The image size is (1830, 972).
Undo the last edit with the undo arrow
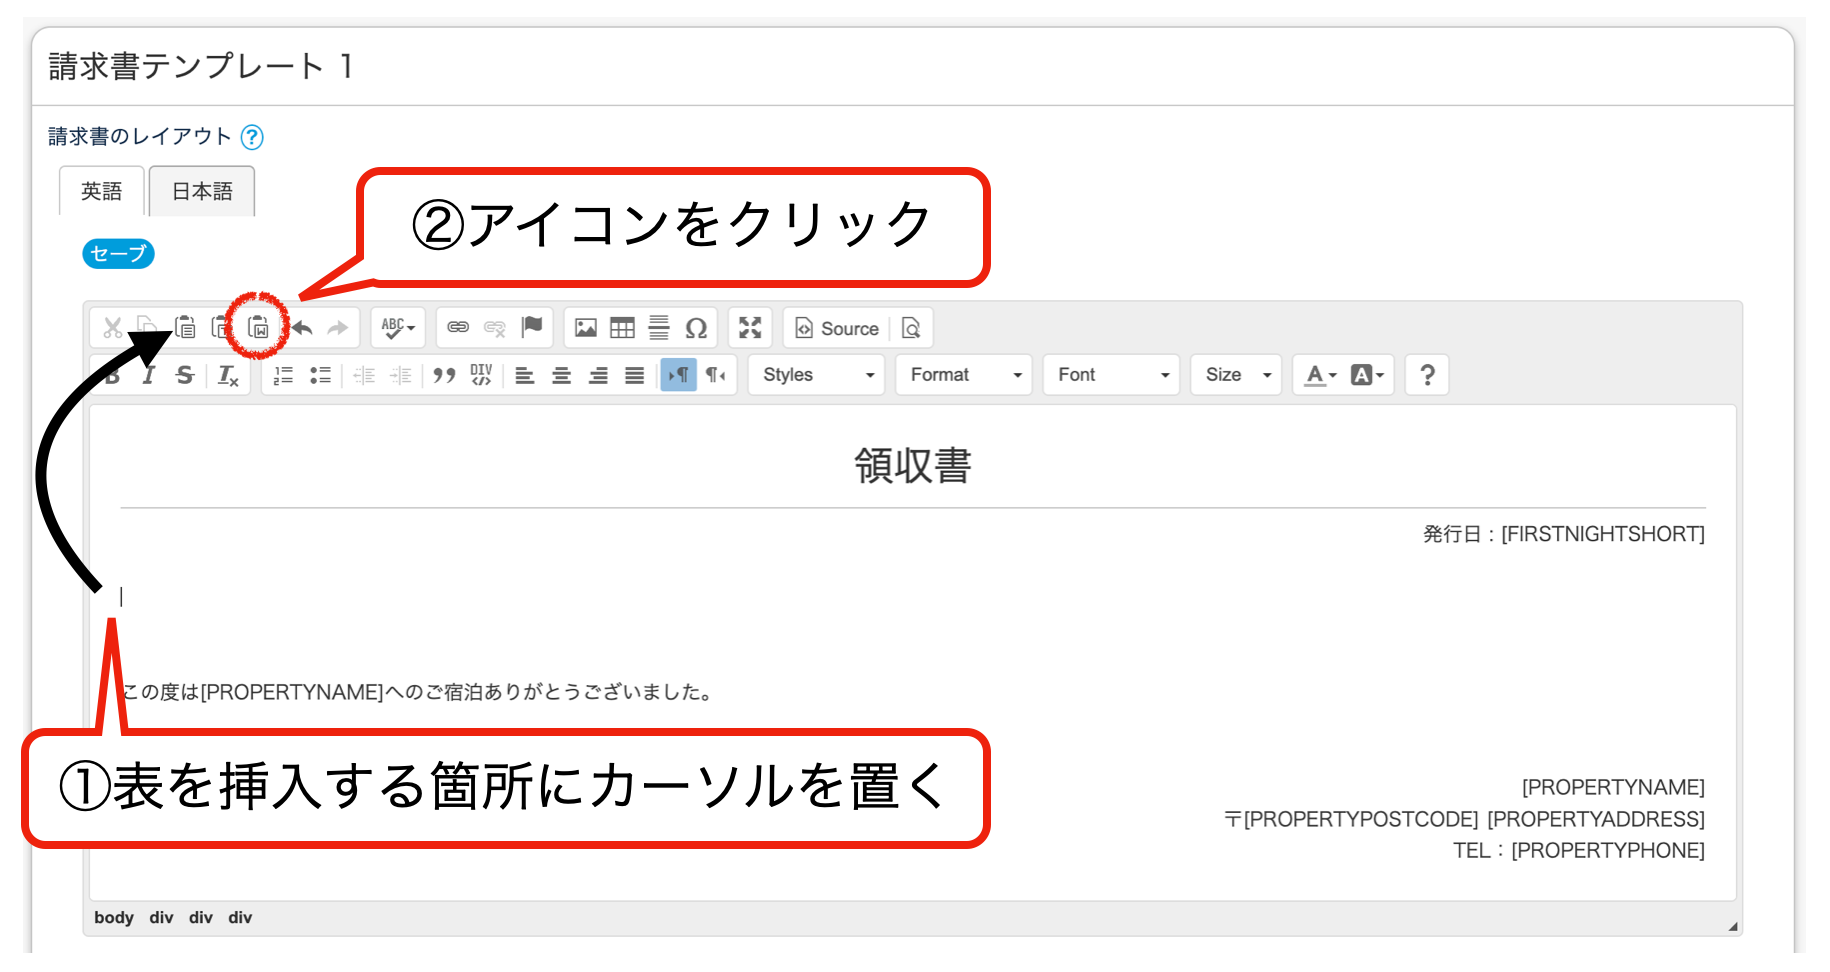[x=303, y=328]
